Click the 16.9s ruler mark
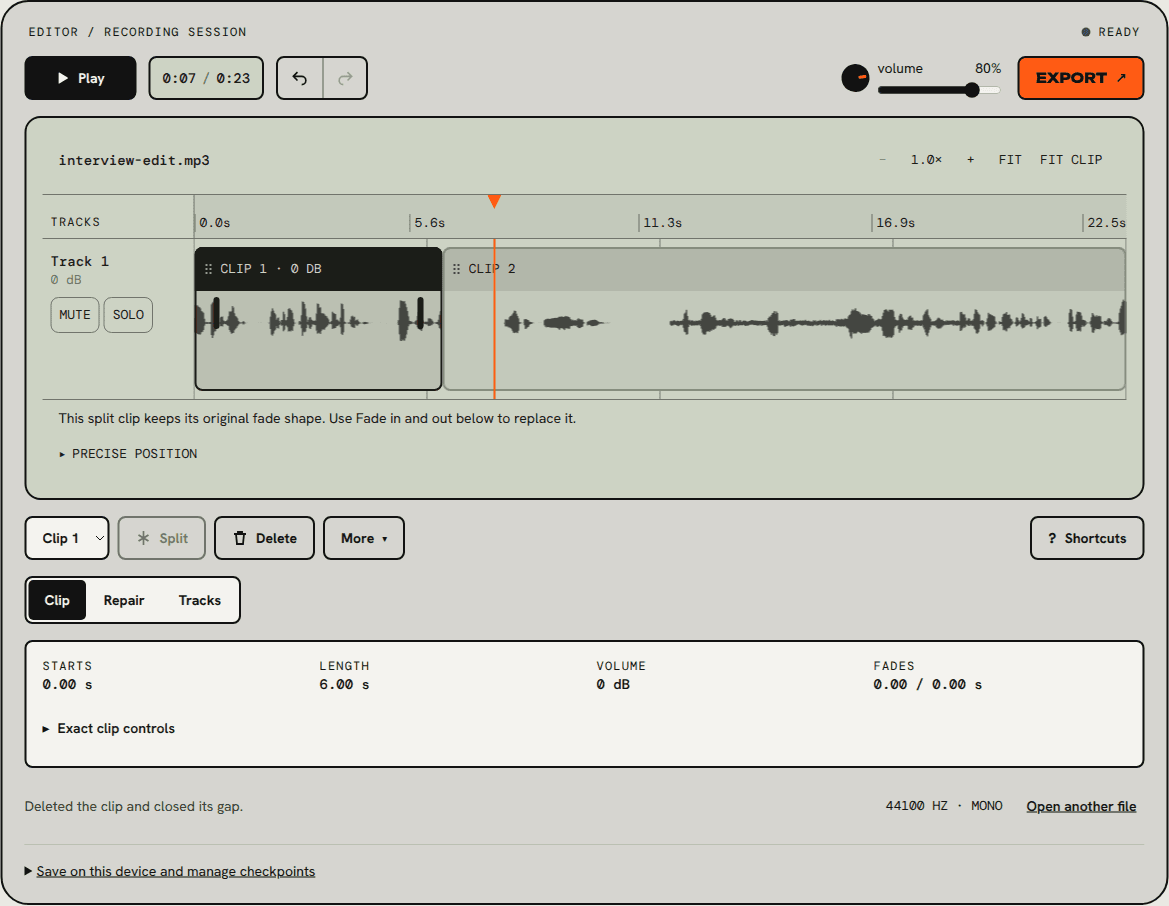This screenshot has width=1169, height=906. click(895, 222)
